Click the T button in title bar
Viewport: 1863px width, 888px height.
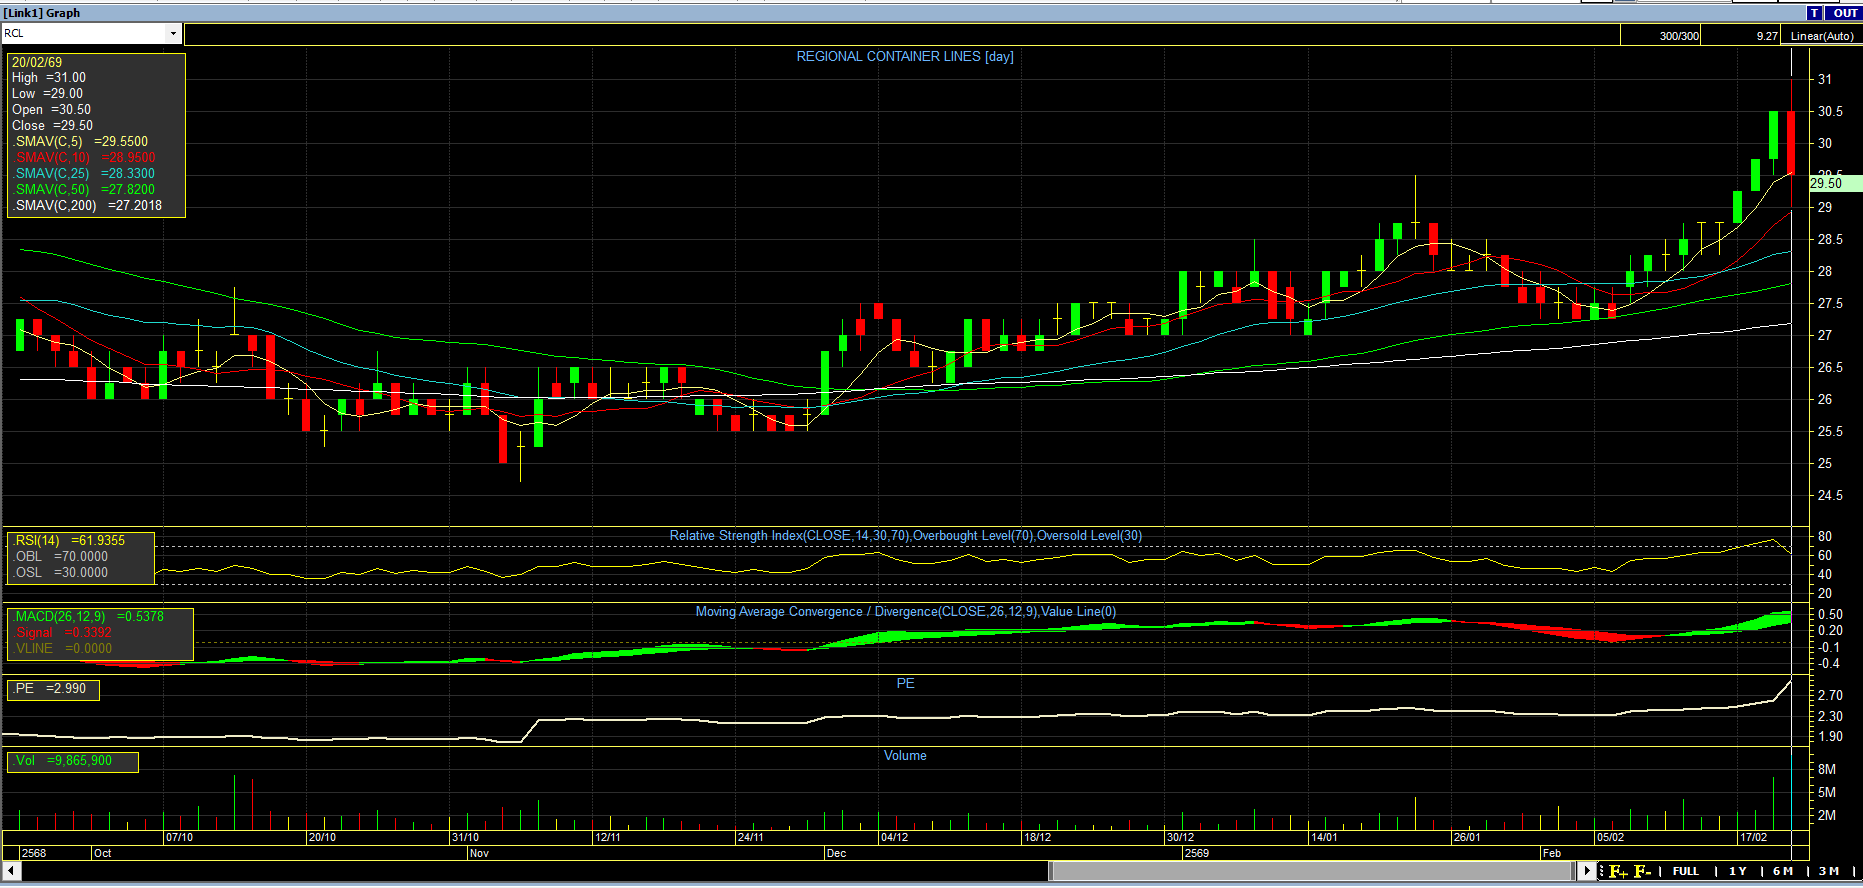1815,13
